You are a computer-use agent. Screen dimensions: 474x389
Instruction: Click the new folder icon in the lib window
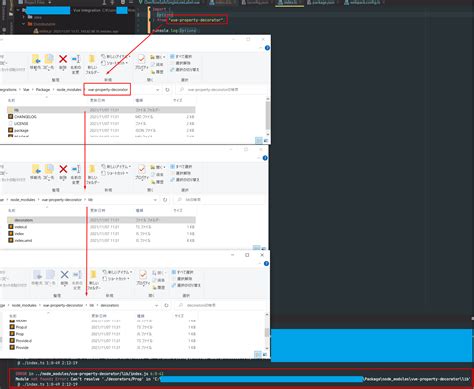(x=92, y=170)
